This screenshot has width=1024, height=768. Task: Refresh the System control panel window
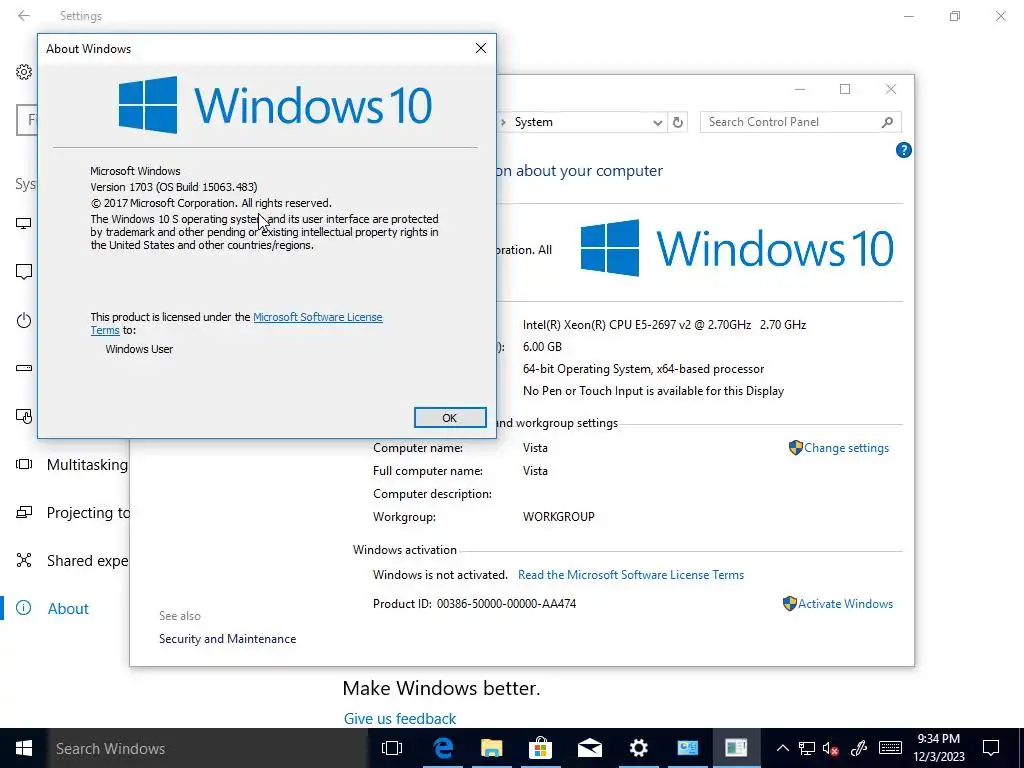(x=678, y=122)
